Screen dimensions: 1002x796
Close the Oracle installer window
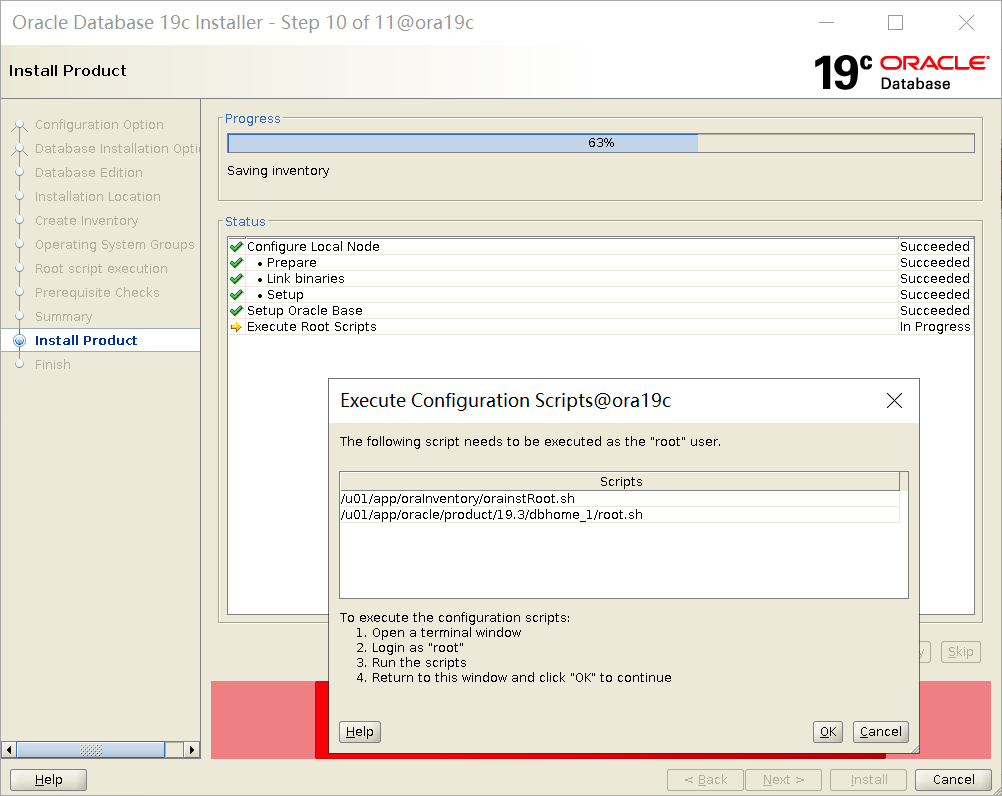point(966,22)
